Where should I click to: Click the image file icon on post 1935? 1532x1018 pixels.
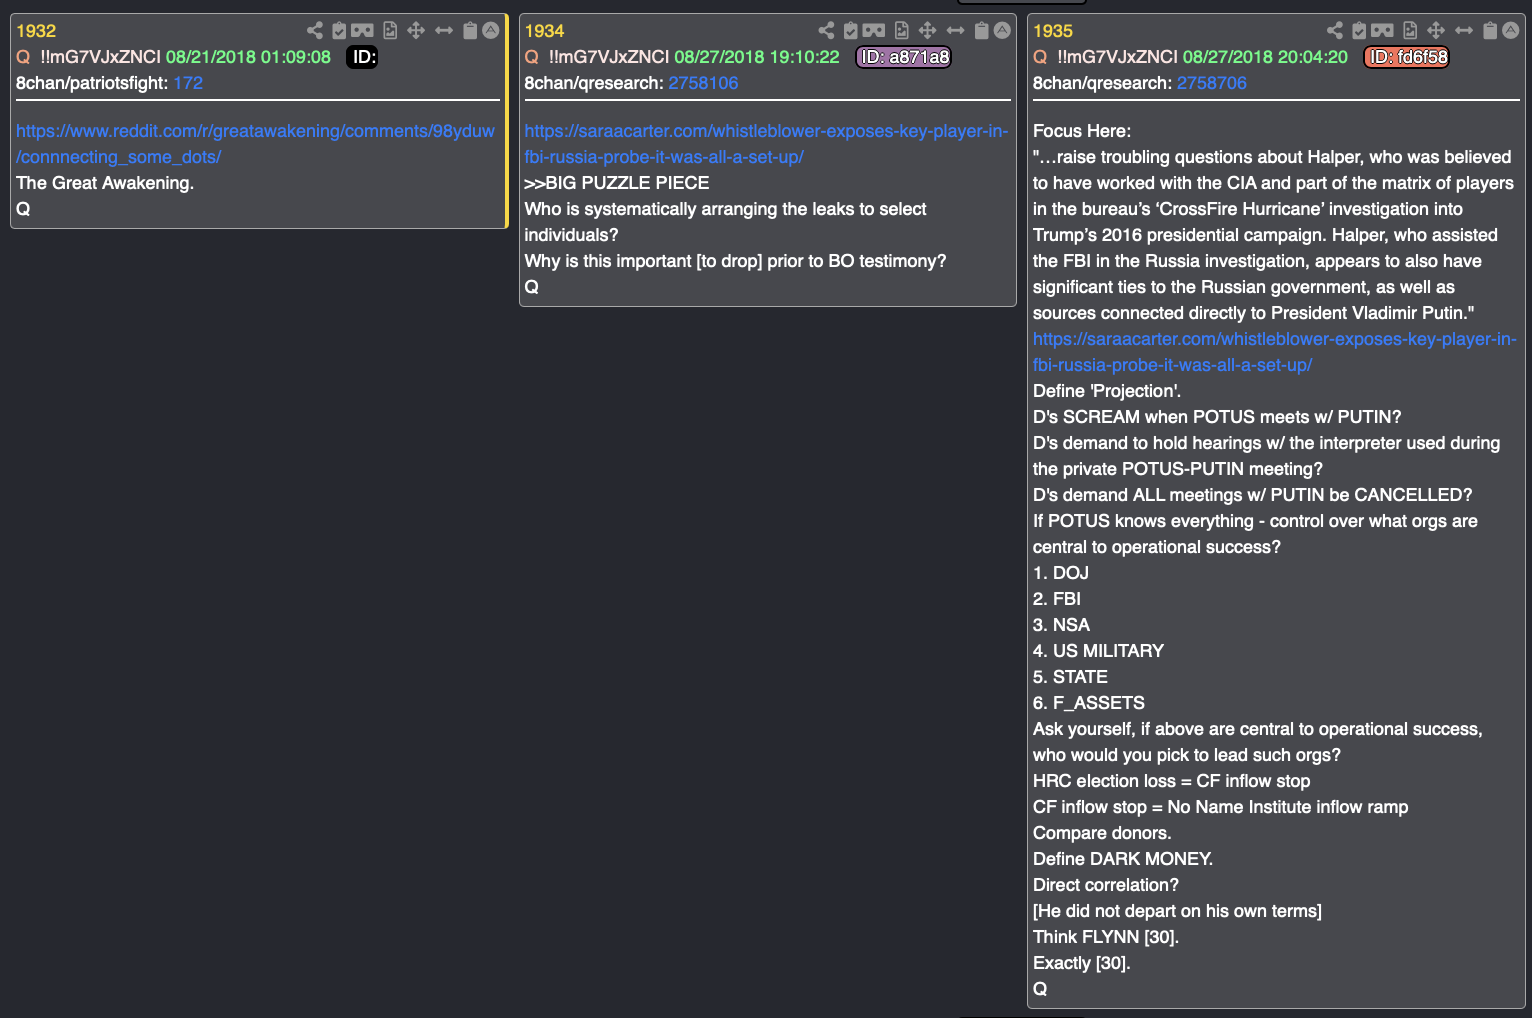click(1411, 31)
